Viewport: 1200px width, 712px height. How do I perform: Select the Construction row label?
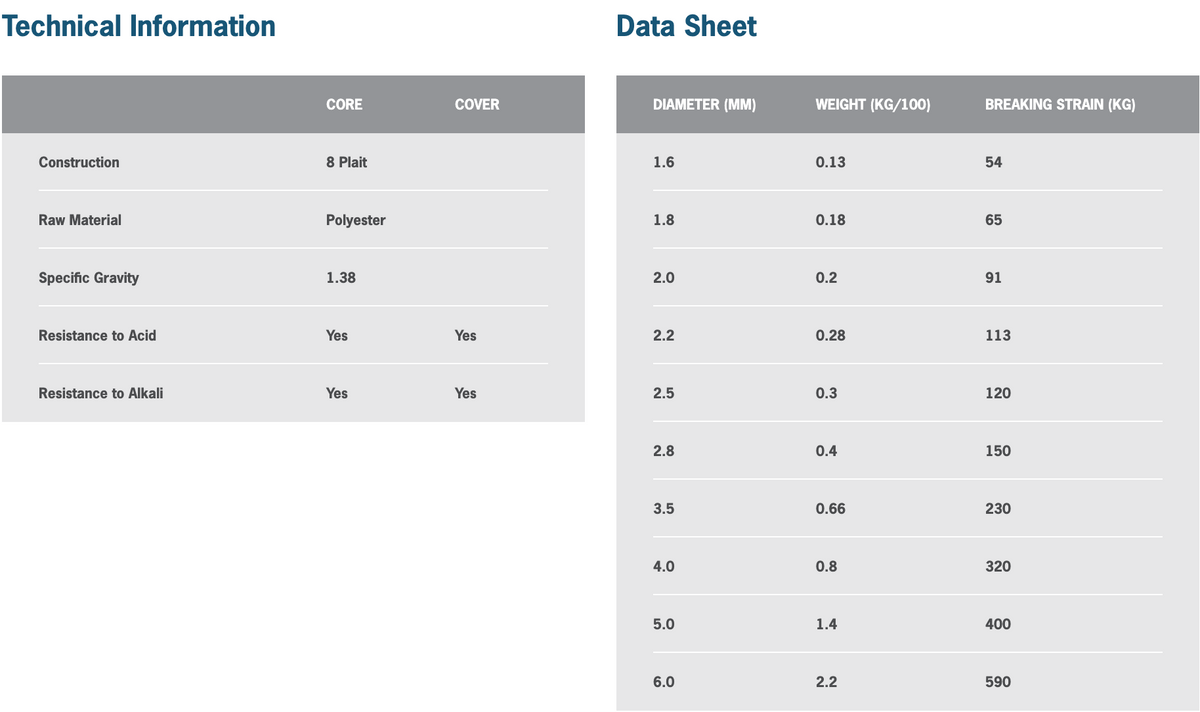pos(79,162)
